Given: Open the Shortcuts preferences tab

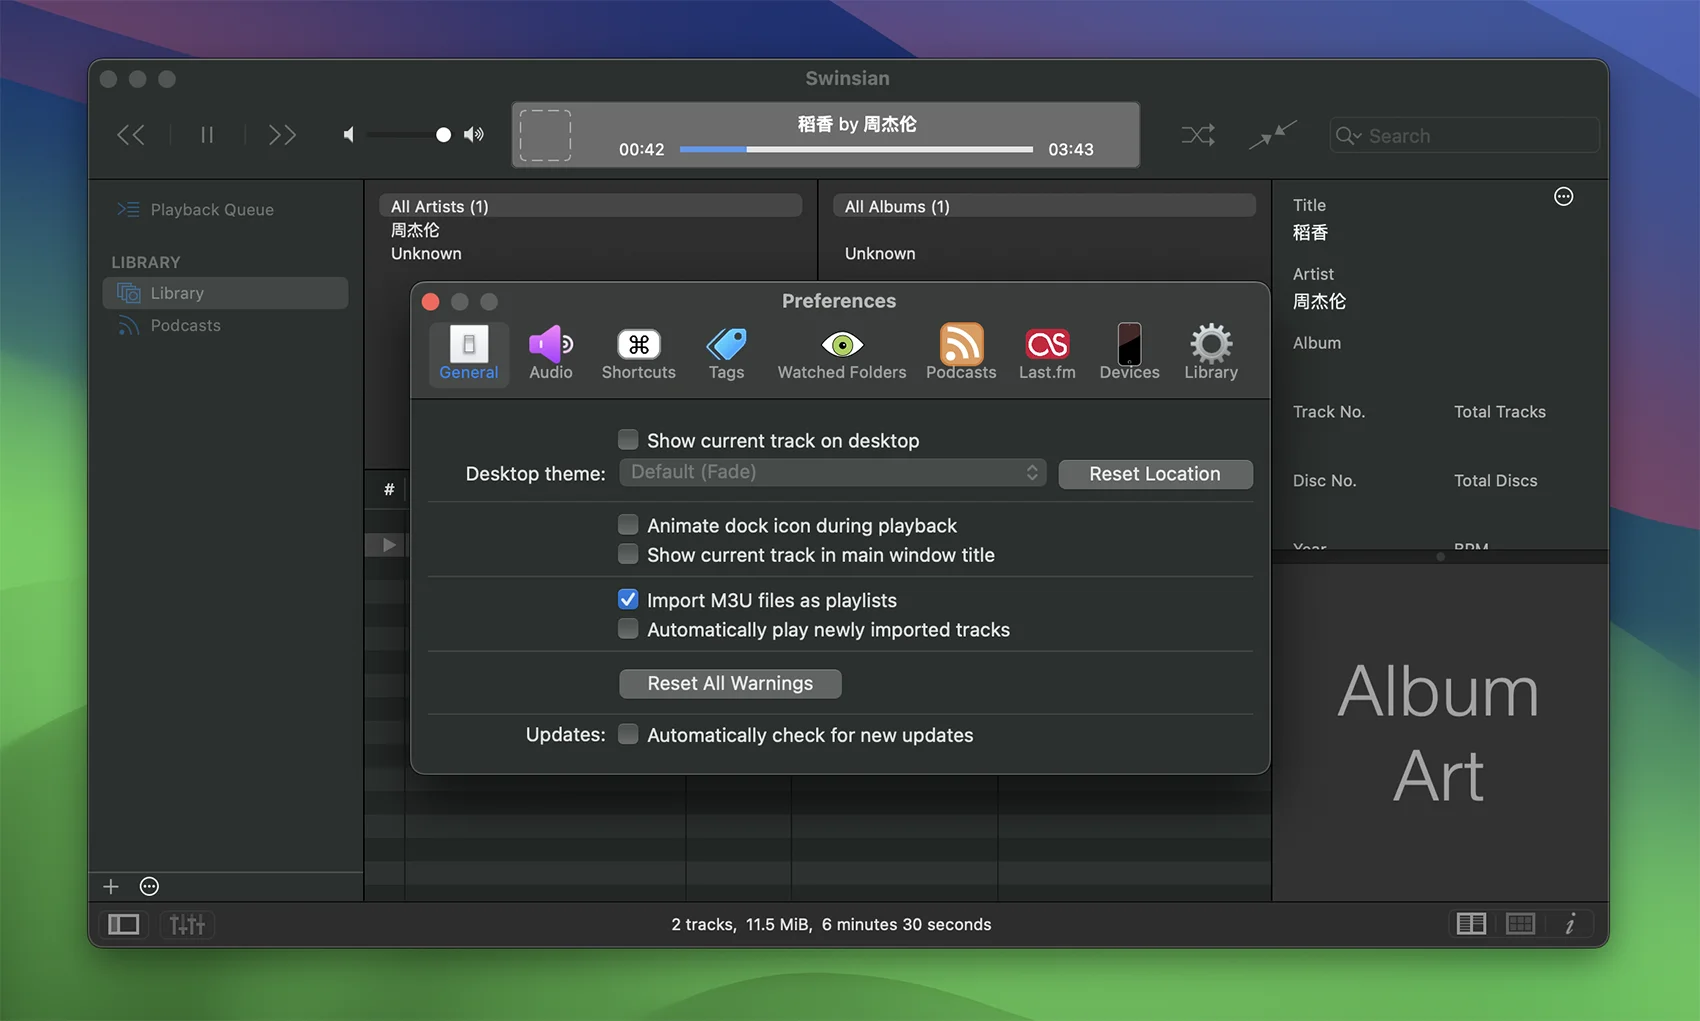Looking at the screenshot, I should pyautogui.click(x=638, y=352).
